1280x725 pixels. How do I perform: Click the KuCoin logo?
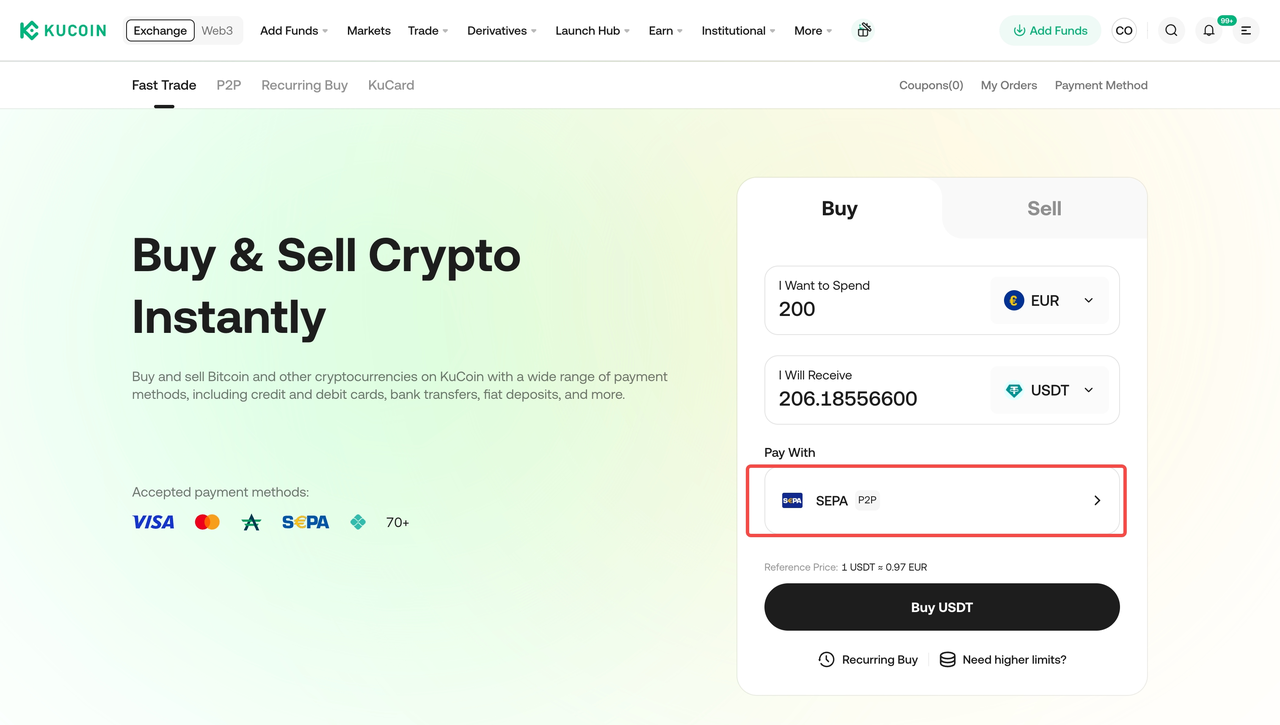(63, 30)
